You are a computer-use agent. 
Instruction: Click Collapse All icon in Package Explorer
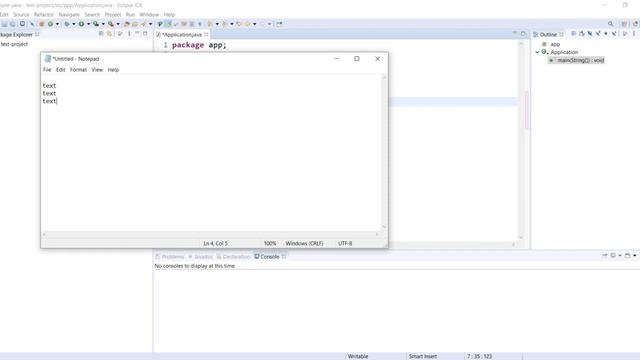[x=101, y=34]
